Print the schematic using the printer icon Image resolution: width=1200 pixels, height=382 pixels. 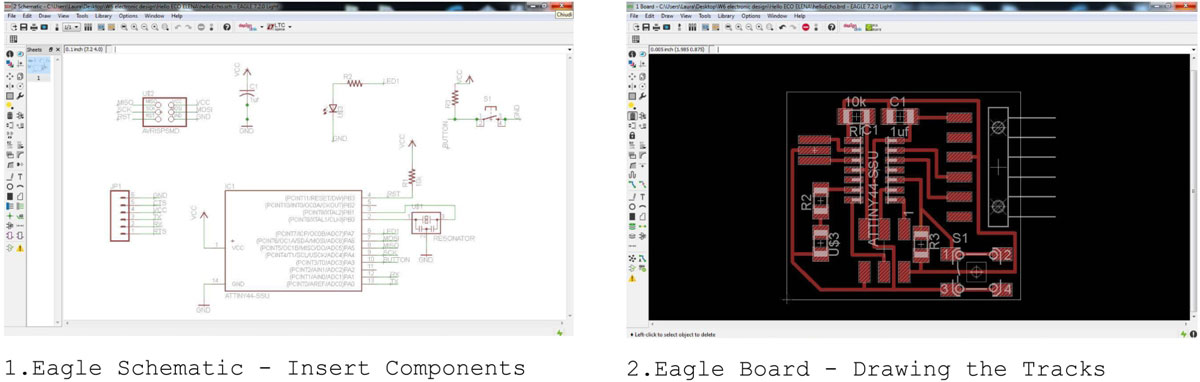click(34, 27)
